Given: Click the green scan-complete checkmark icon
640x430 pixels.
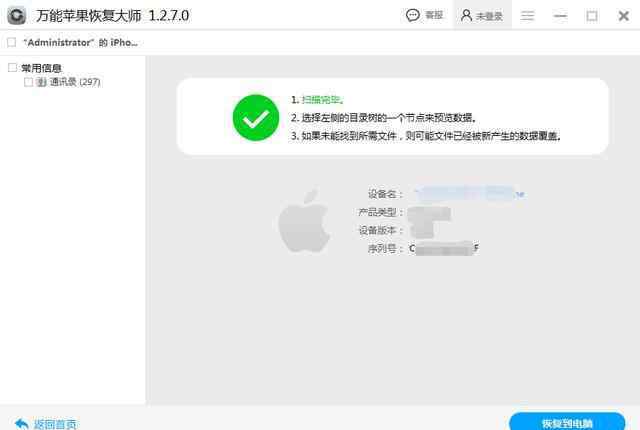Looking at the screenshot, I should coord(256,118).
